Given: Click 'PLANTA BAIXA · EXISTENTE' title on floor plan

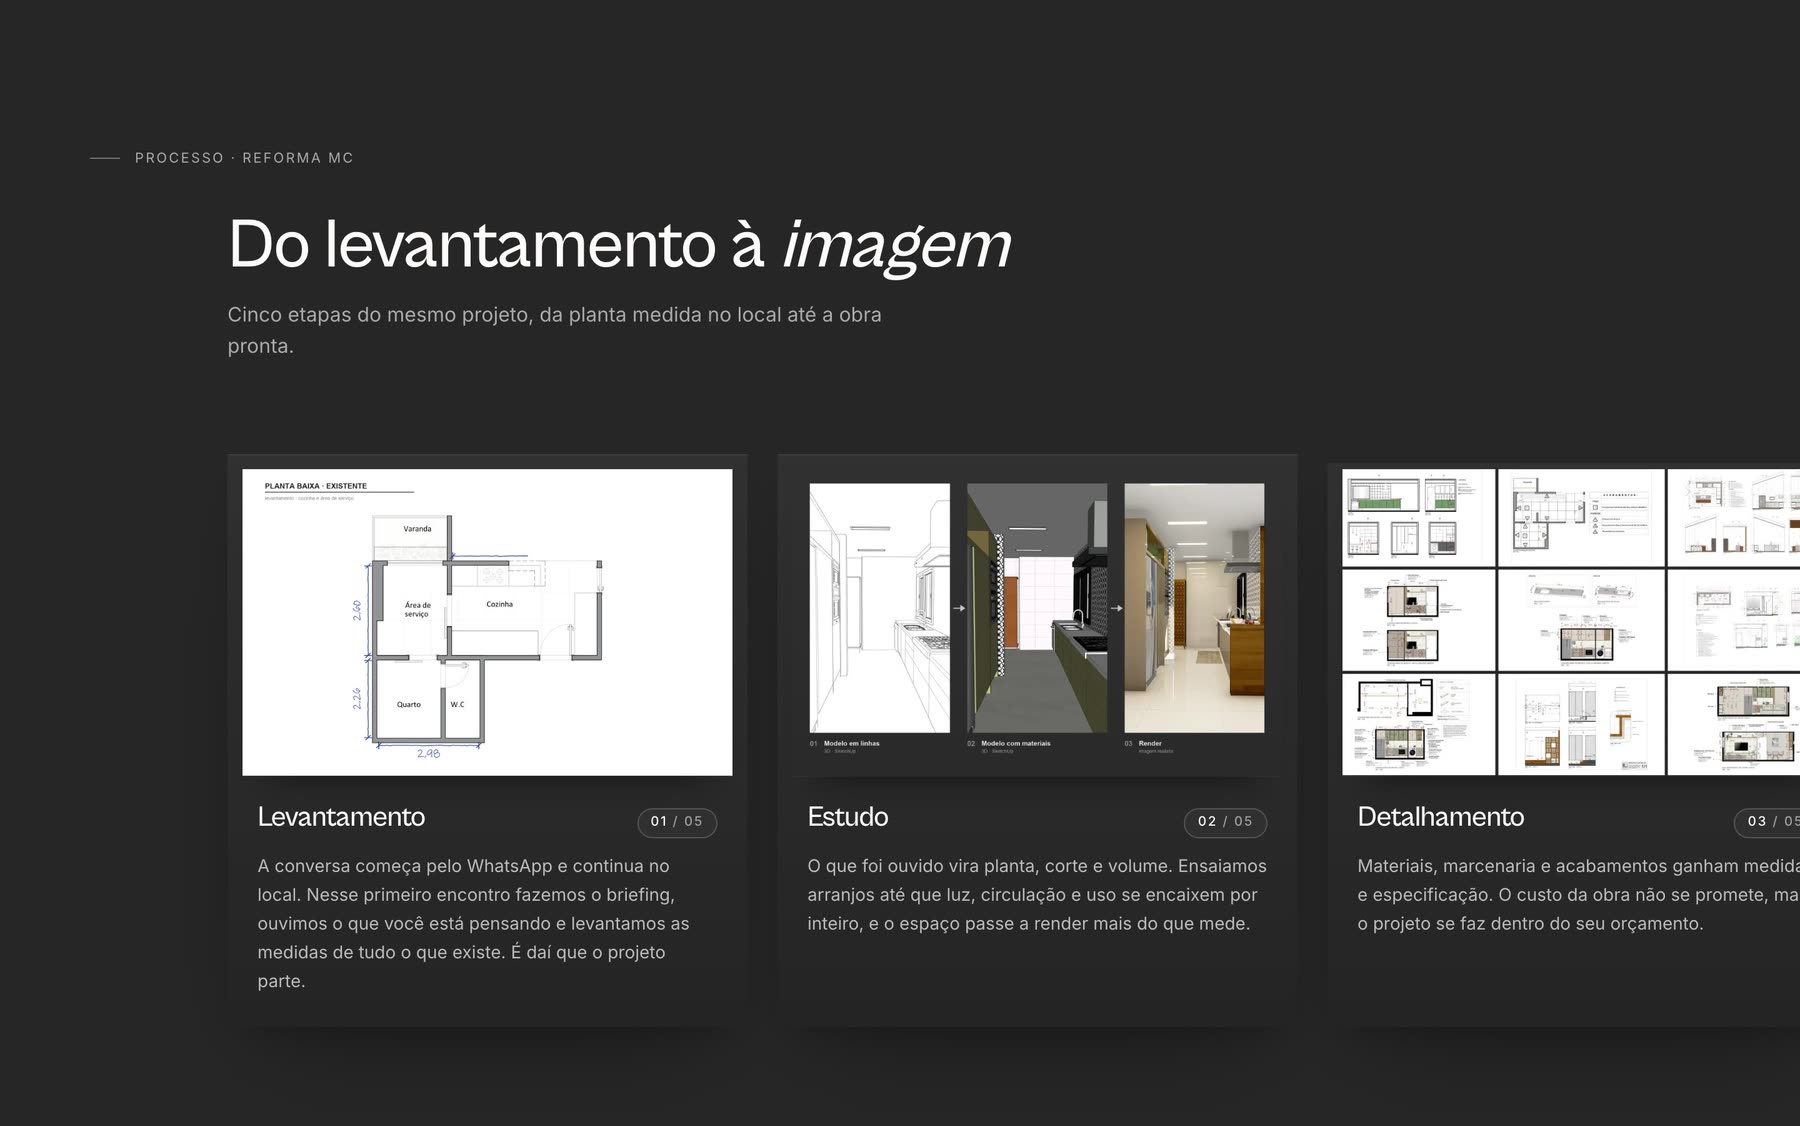Looking at the screenshot, I should click(316, 486).
